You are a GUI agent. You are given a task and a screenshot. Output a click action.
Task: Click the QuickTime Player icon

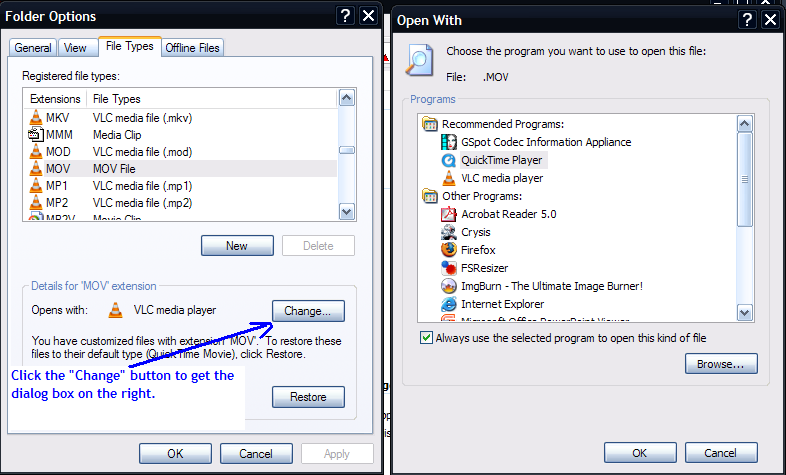pos(449,160)
